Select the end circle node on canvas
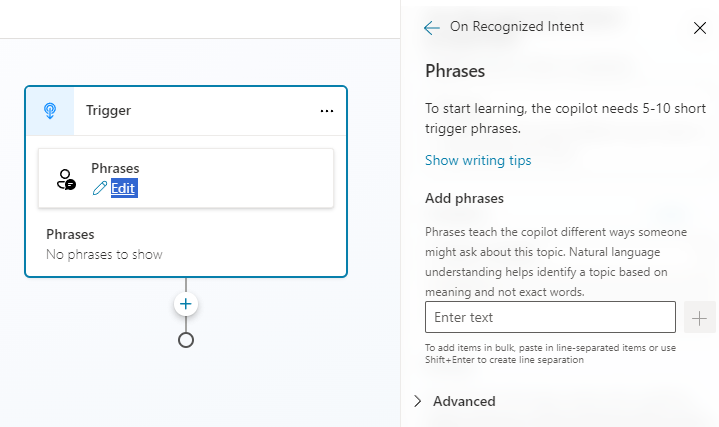The height and width of the screenshot is (427, 719). click(186, 340)
